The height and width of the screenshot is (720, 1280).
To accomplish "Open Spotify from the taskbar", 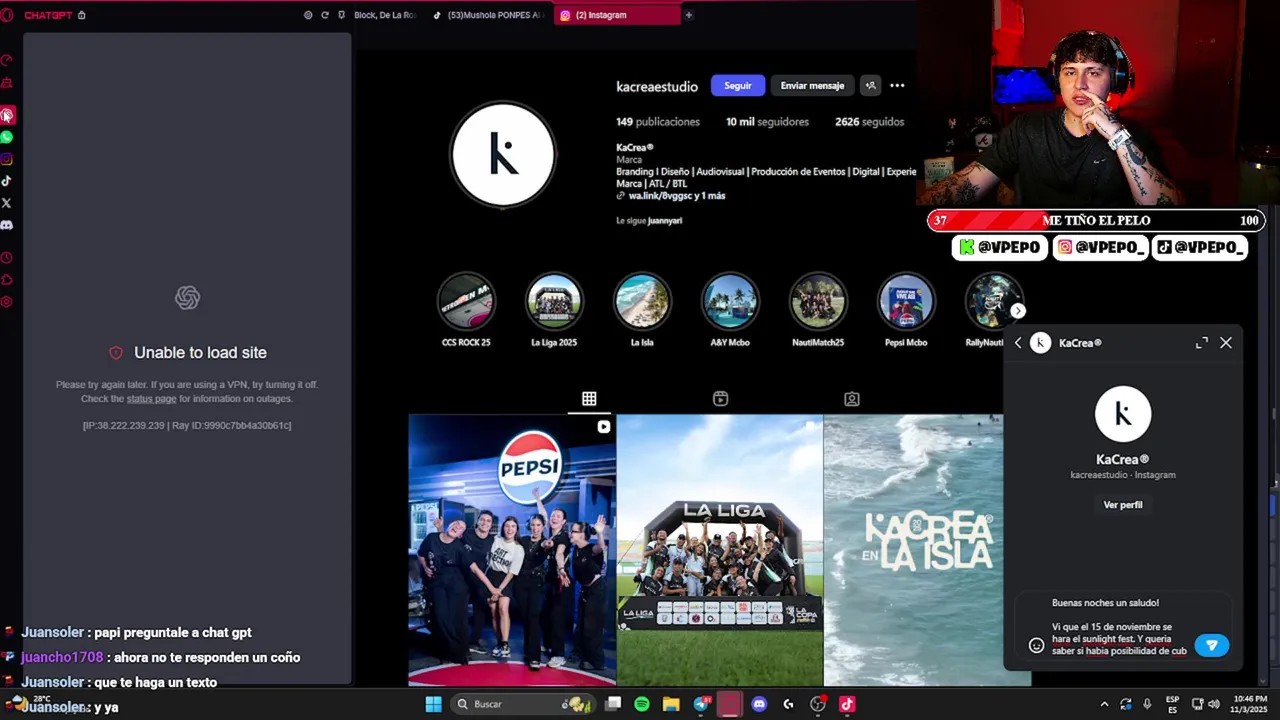I will 642,704.
